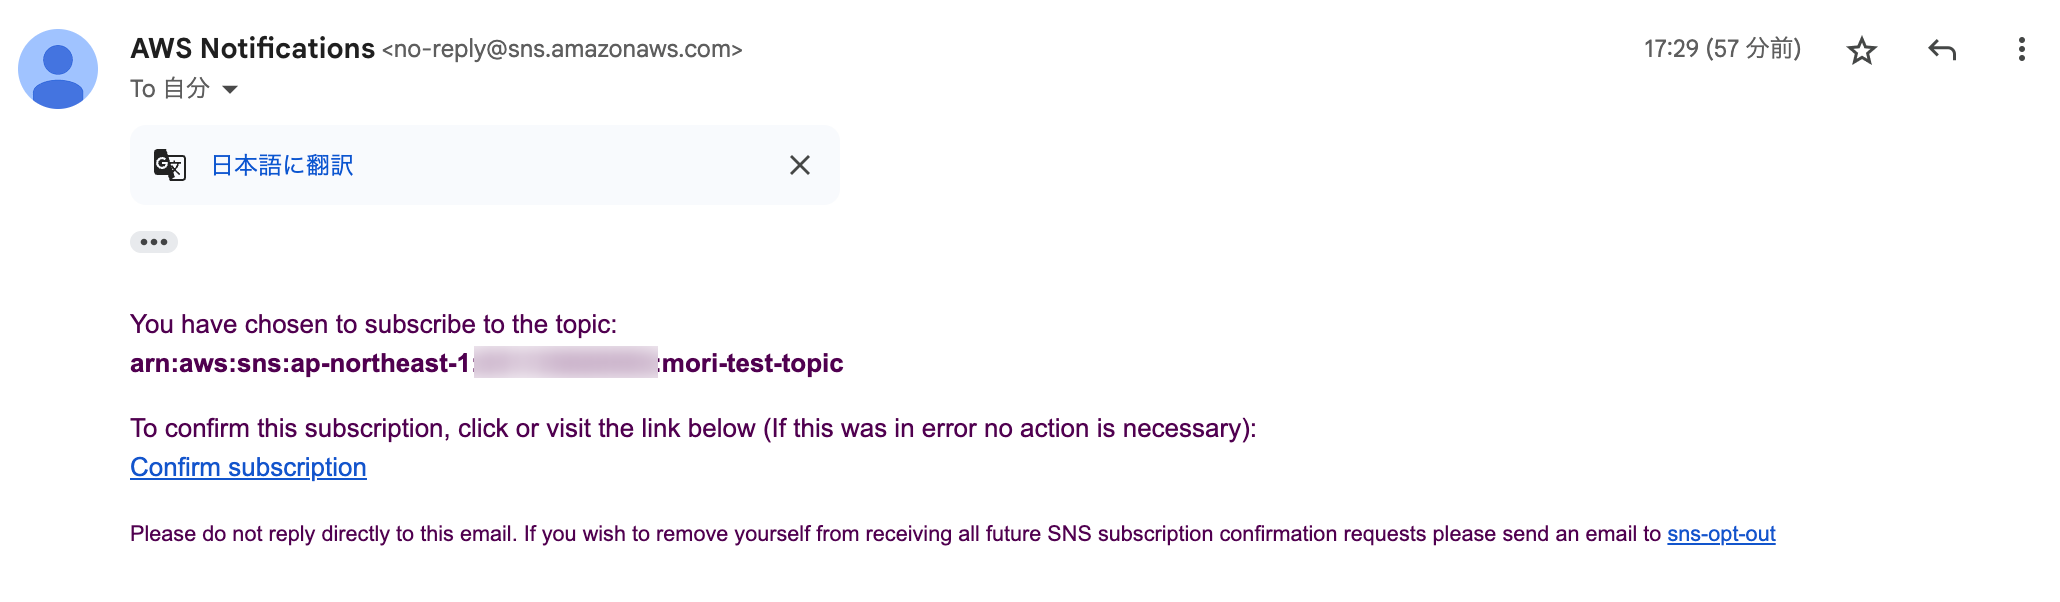This screenshot has width=2060, height=602.
Task: Click the no-reply@sns.amazonaws.com address
Action: click(562, 49)
